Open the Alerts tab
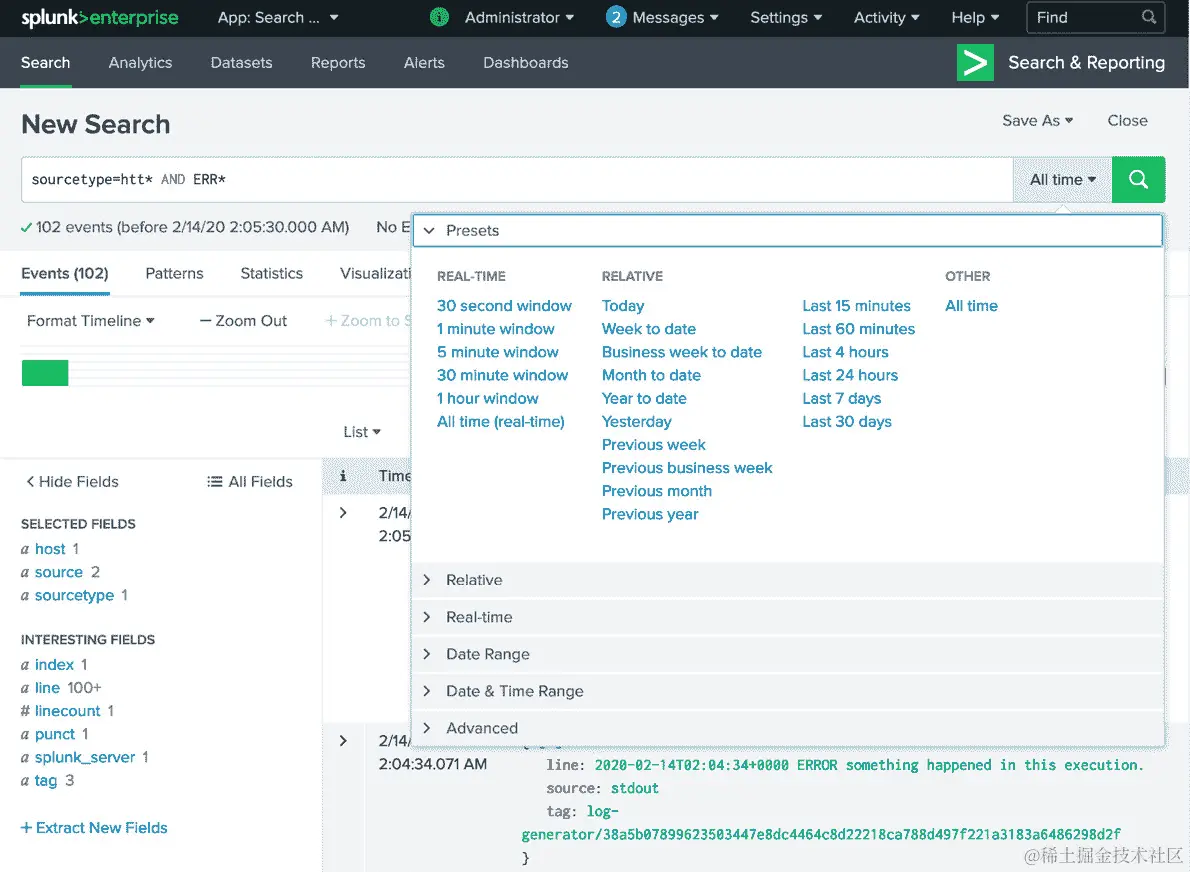The width and height of the screenshot is (1190, 872). 424,63
